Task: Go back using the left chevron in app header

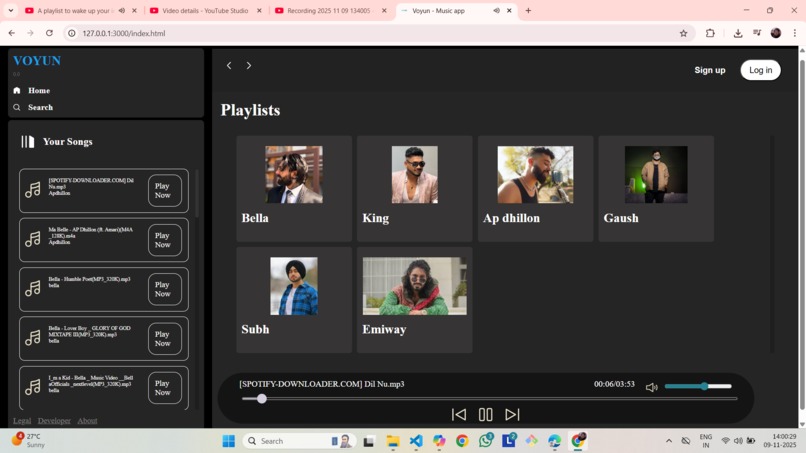Action: (229, 65)
